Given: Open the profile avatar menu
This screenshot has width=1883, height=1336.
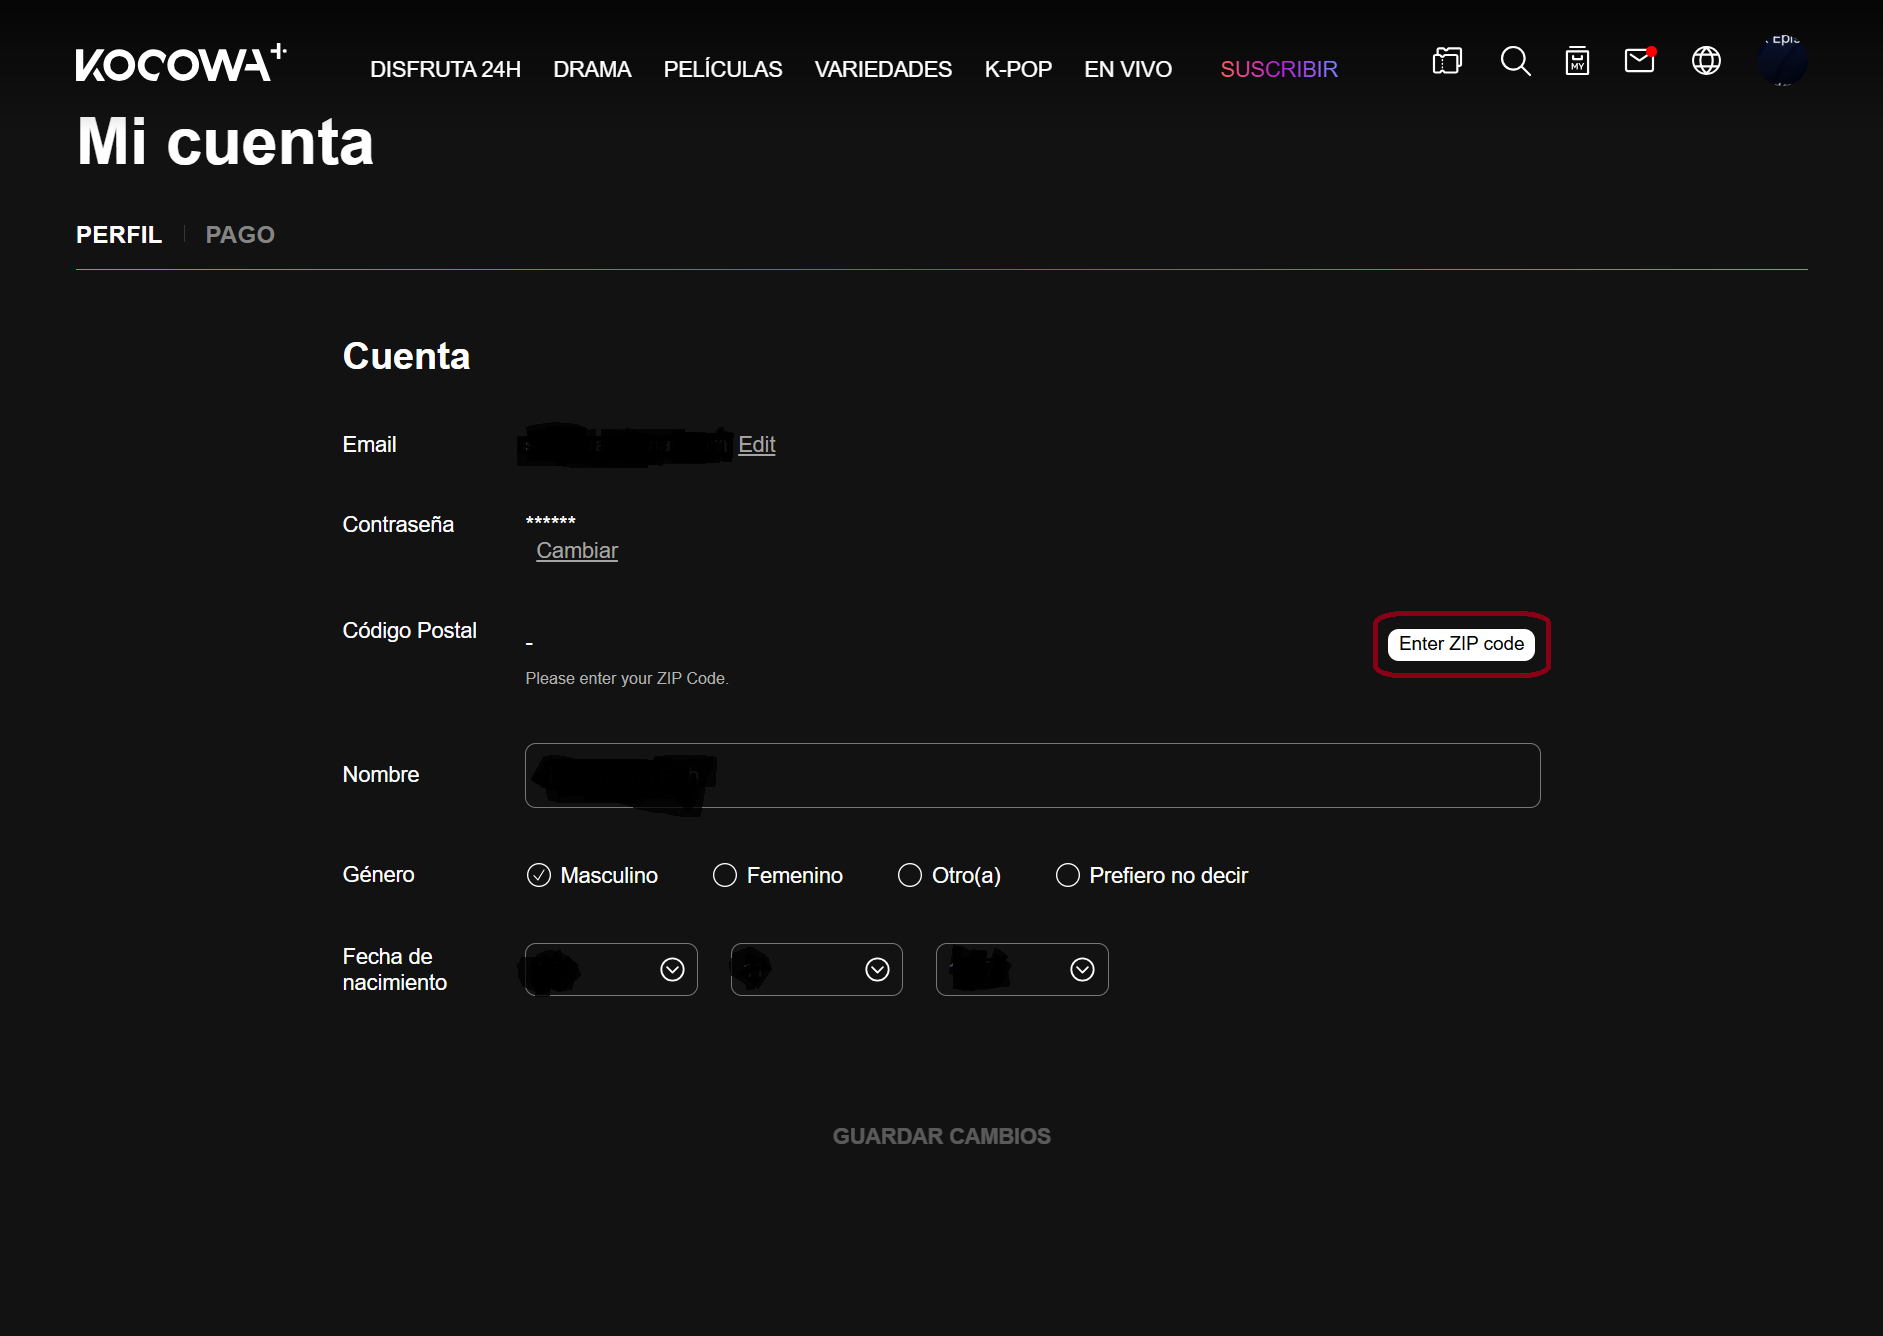Looking at the screenshot, I should tap(1782, 62).
